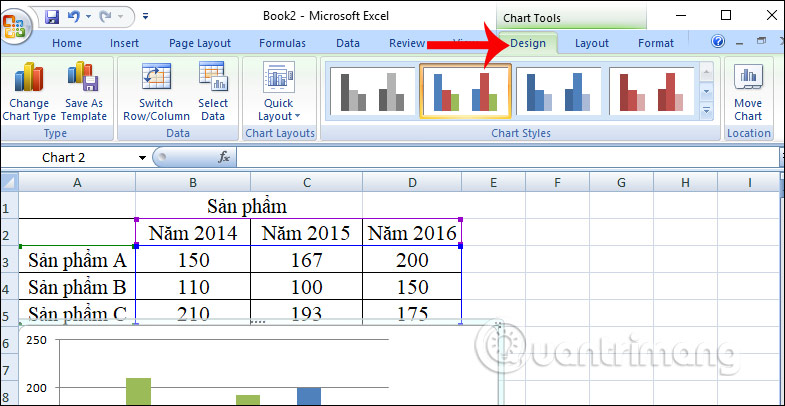Select column E header

coord(493,183)
